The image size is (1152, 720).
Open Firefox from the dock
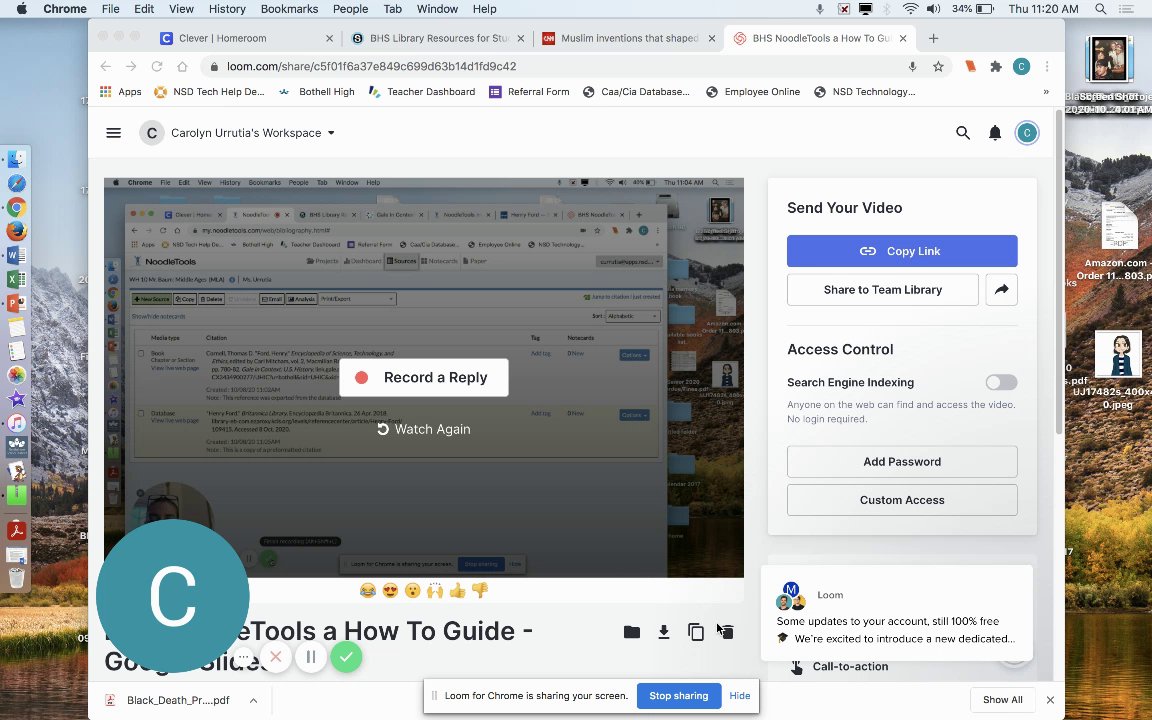tap(16, 231)
